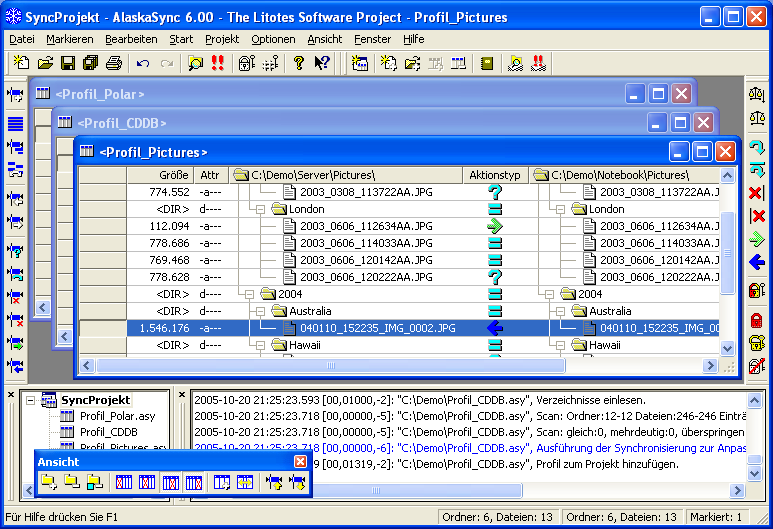Toggle hide third column in Ansicht toolbar
This screenshot has height=529, width=773.
[x=171, y=482]
